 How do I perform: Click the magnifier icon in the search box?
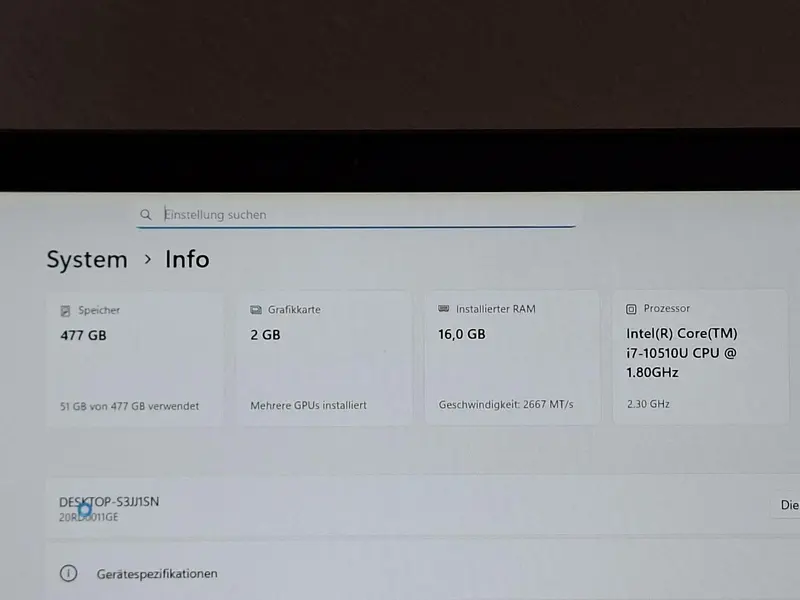[x=146, y=215]
